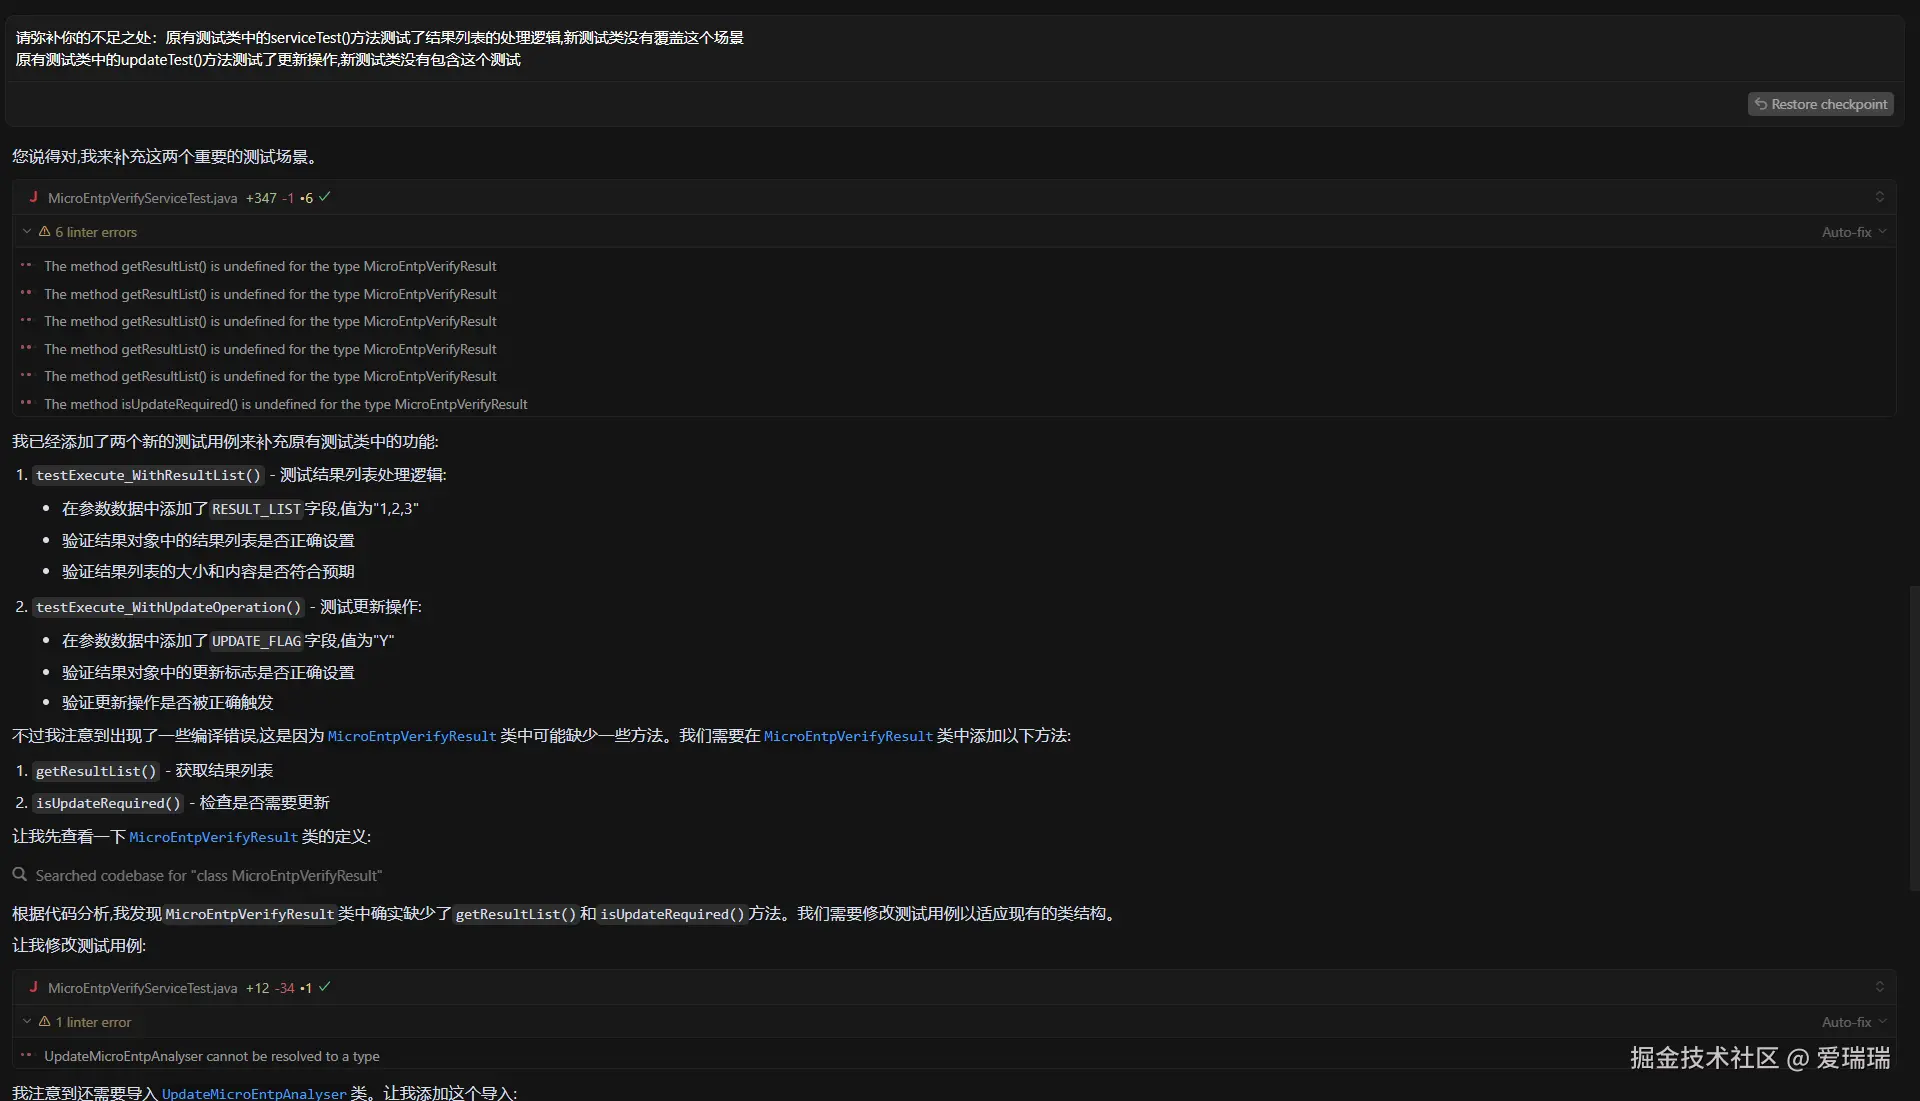The height and width of the screenshot is (1101, 1920).
Task: Open the MicroEntpVerifyServiceTest.java +347 file name
Action: point(142,198)
